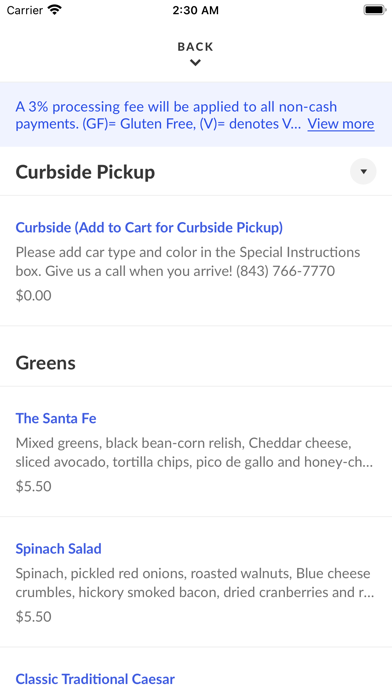Select the Curbside Pickup section heading
Image resolution: width=392 pixels, height=696 pixels.
(85, 172)
